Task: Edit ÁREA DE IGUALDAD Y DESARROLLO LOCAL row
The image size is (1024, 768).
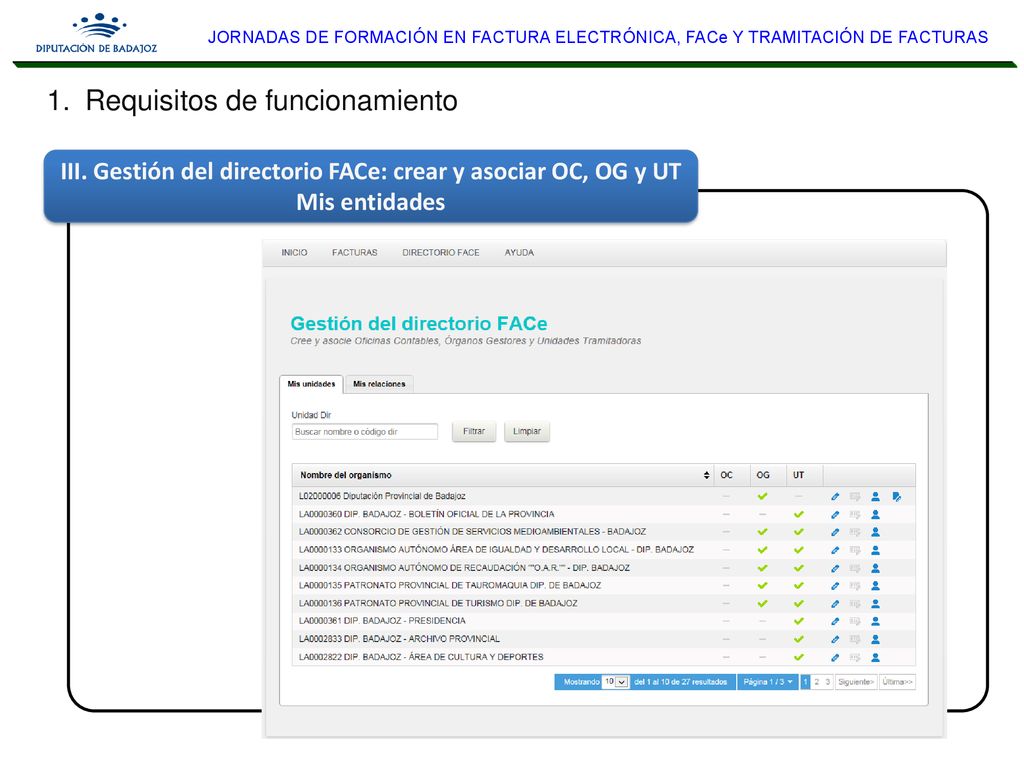Action: point(835,551)
